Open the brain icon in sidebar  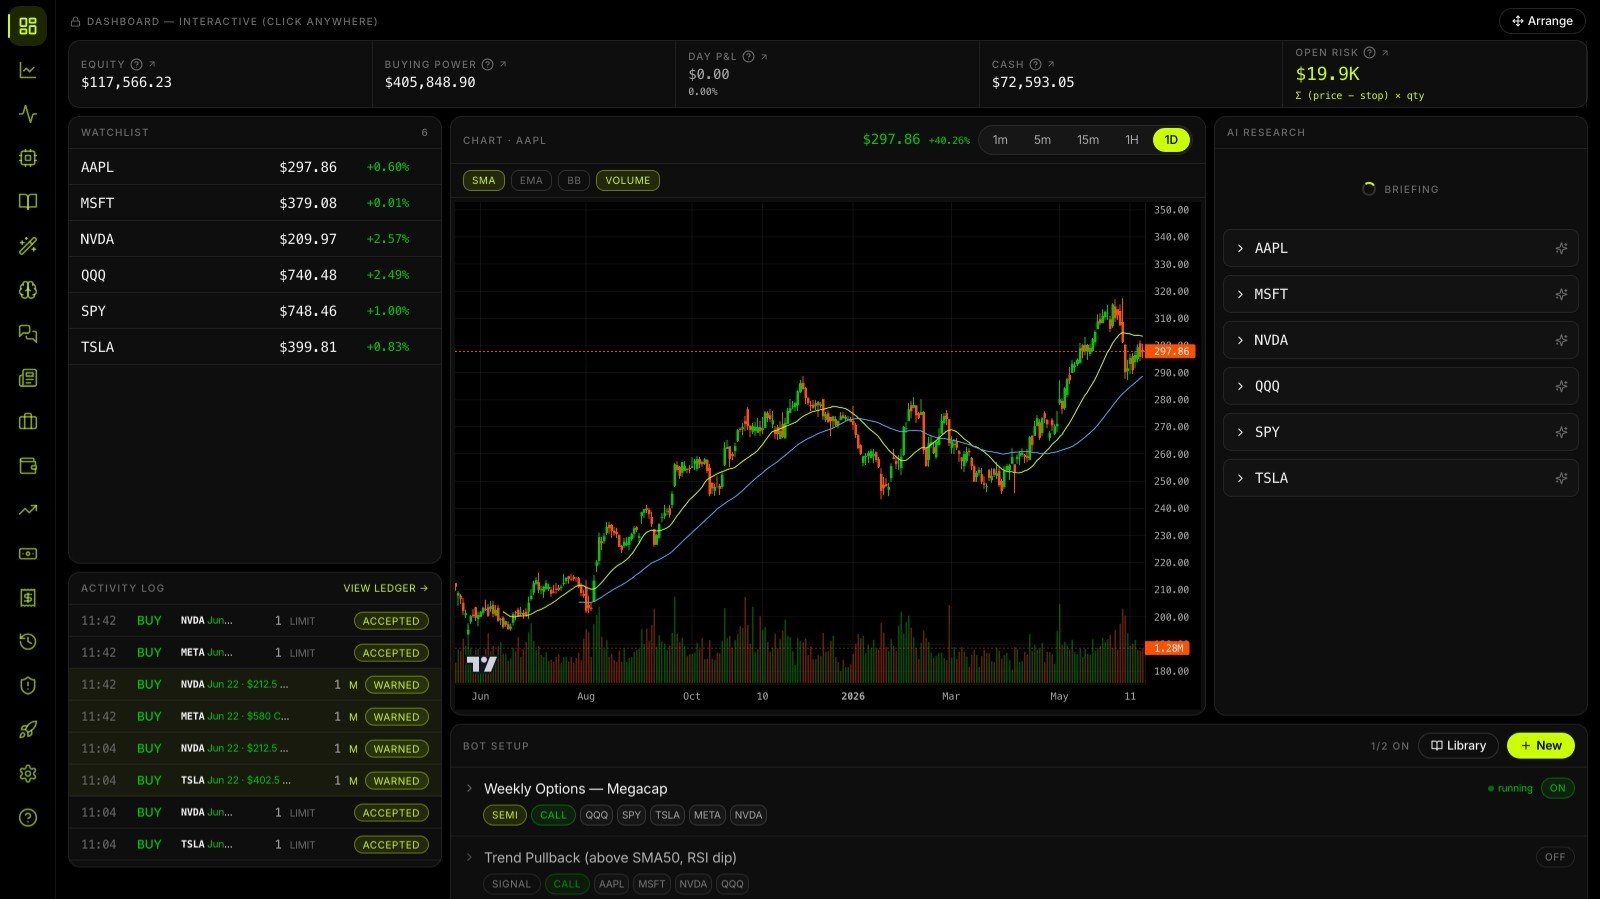coord(28,290)
